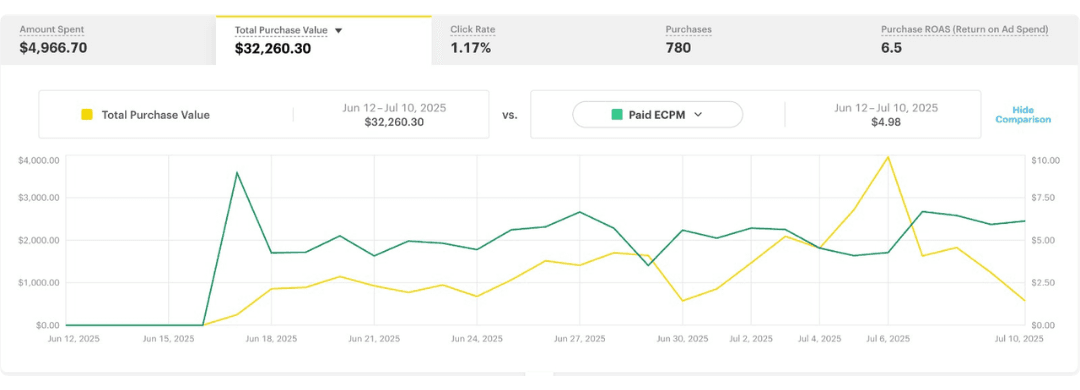Image resolution: width=1080 pixels, height=390 pixels.
Task: Select the Click Rate metric tab
Action: (x=539, y=40)
